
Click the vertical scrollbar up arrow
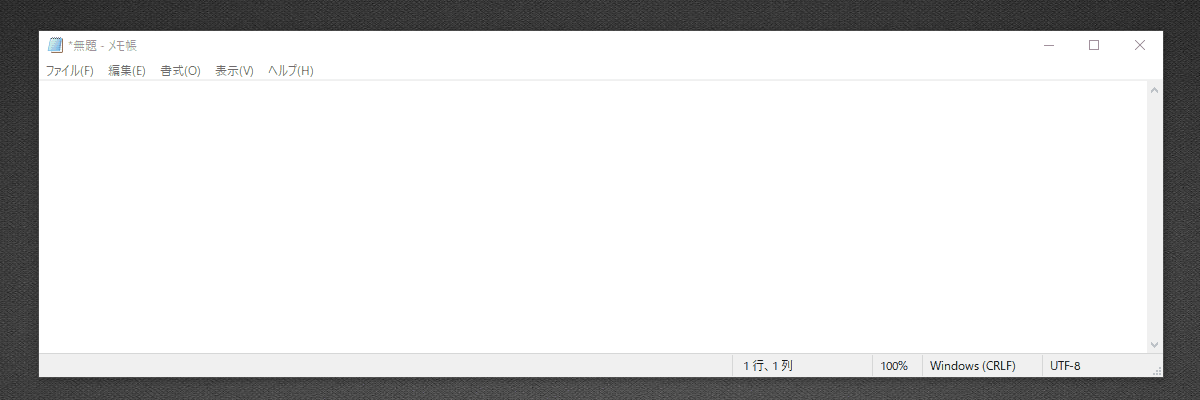(1154, 90)
